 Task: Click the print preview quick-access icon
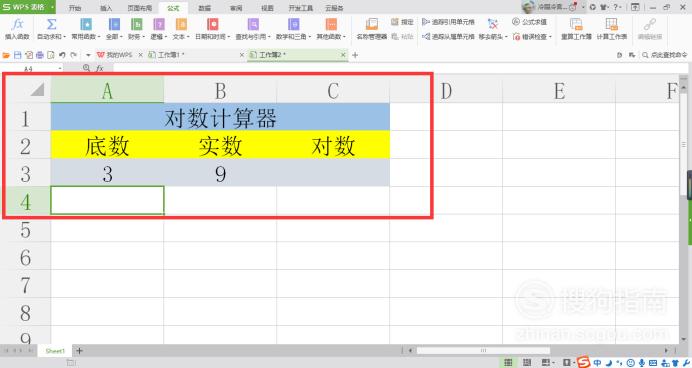pos(51,55)
